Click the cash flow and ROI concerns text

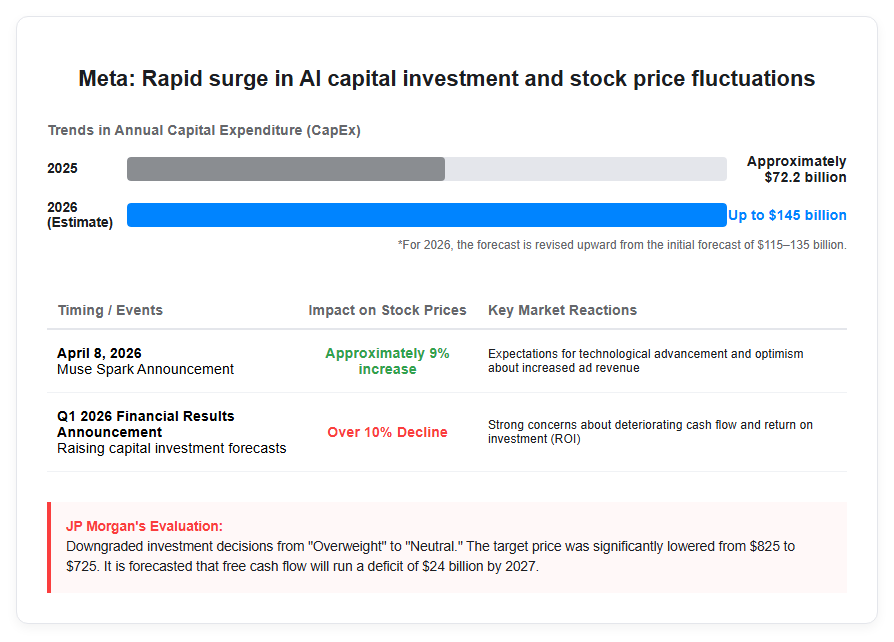[x=650, y=432]
